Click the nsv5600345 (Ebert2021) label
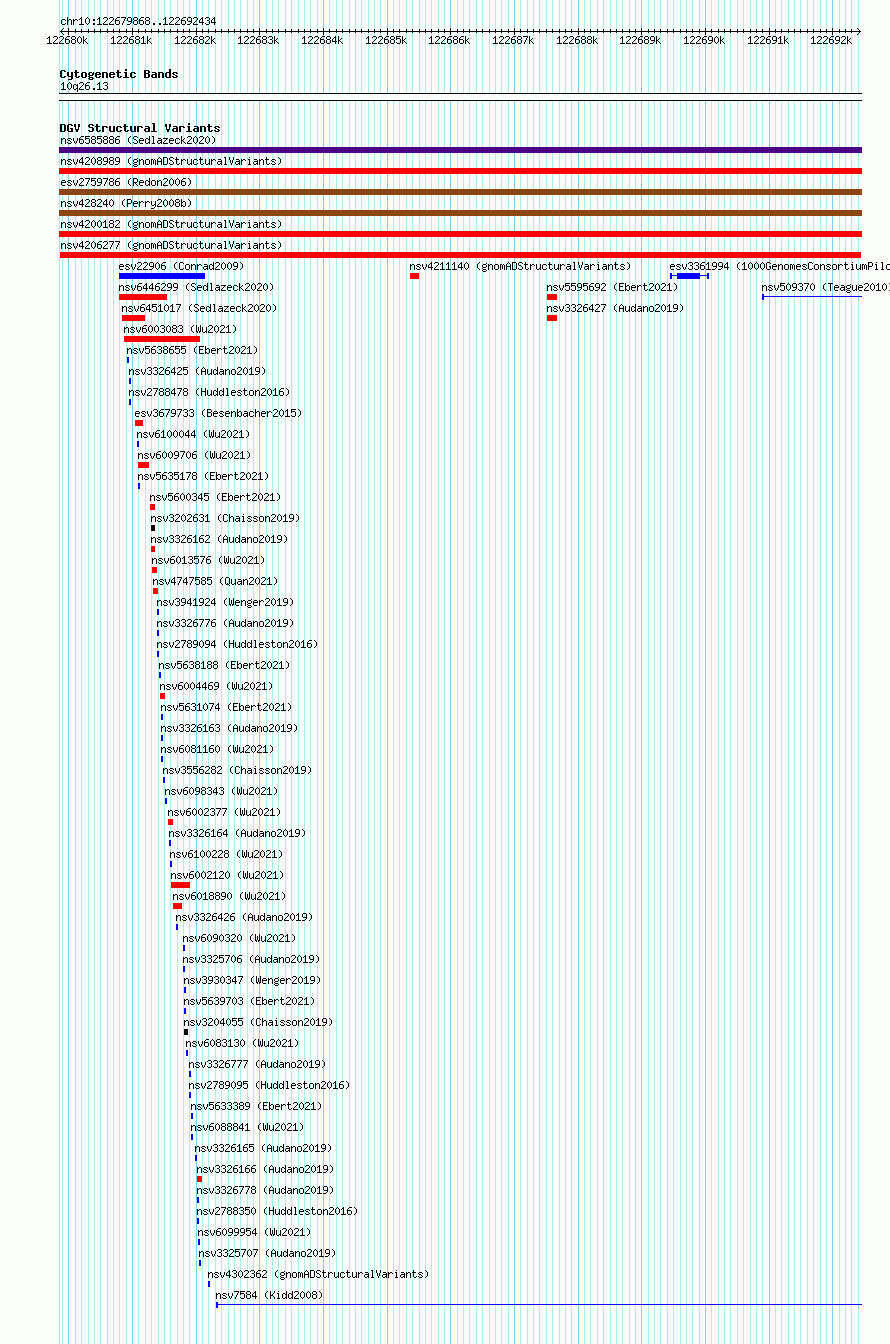The height and width of the screenshot is (1344, 890). pyautogui.click(x=215, y=497)
